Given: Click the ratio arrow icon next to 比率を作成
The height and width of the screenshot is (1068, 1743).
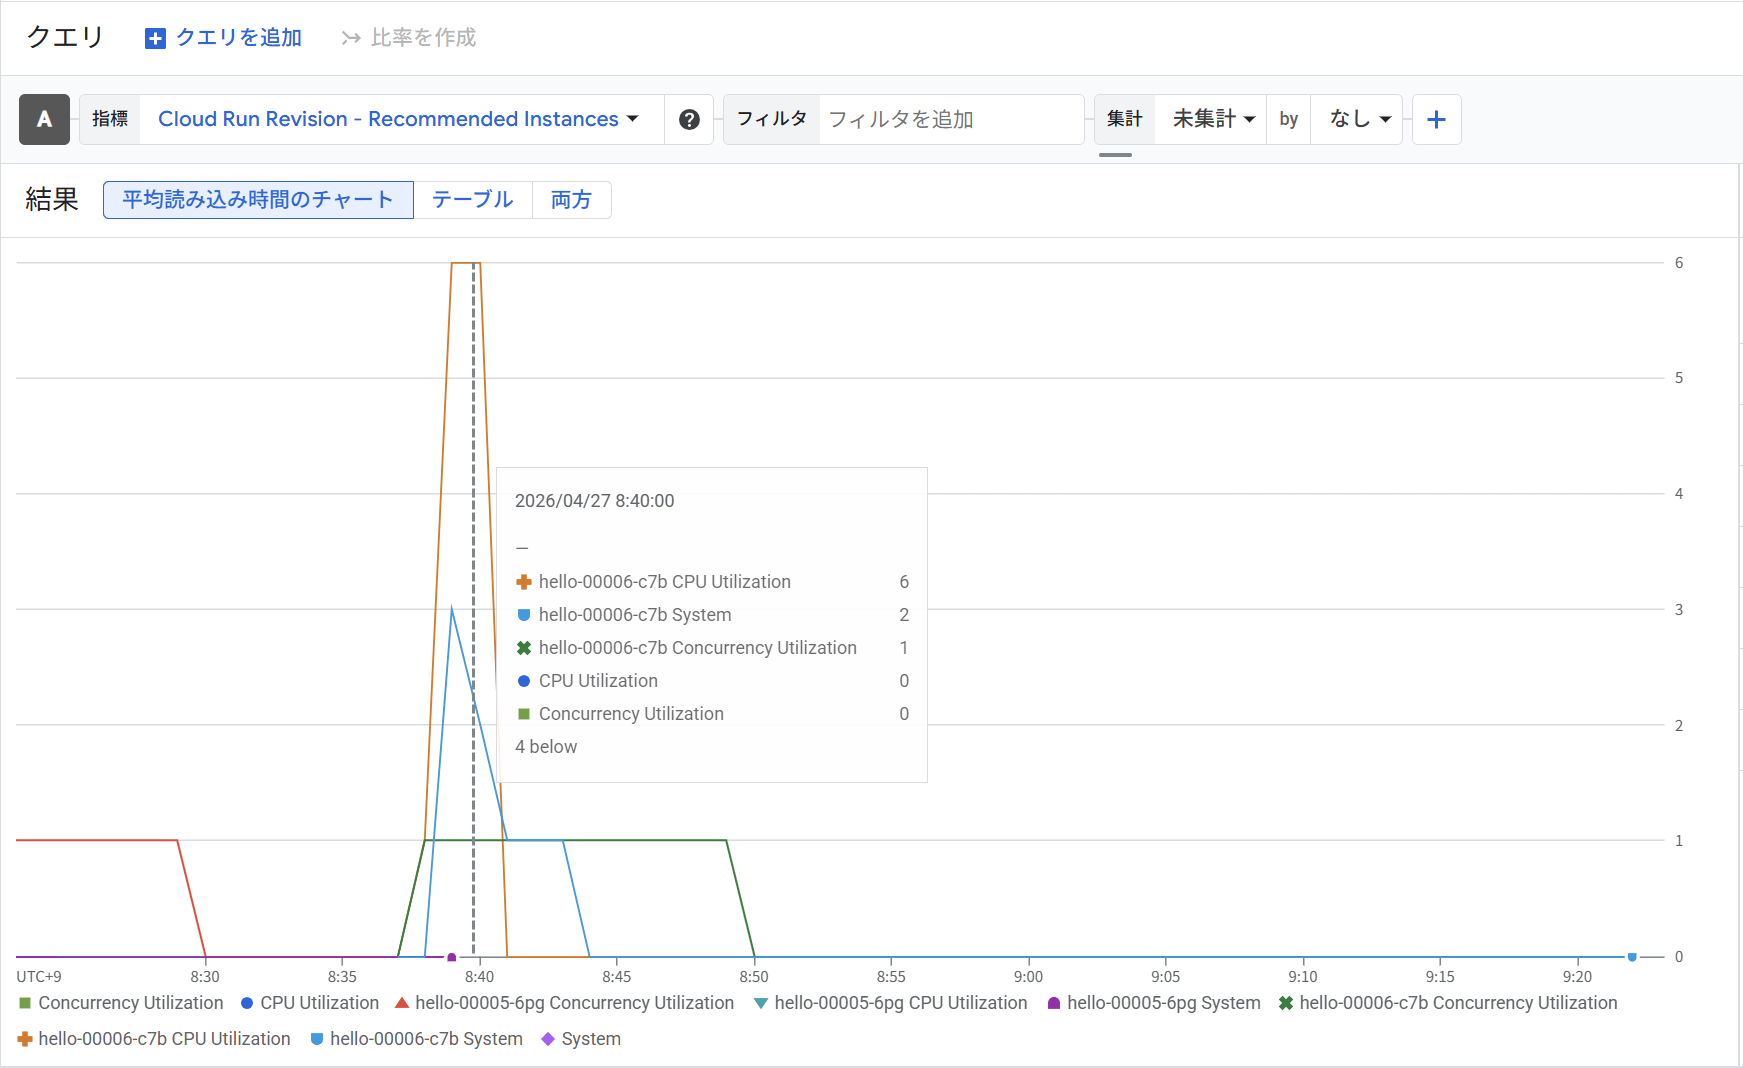Looking at the screenshot, I should click(350, 38).
